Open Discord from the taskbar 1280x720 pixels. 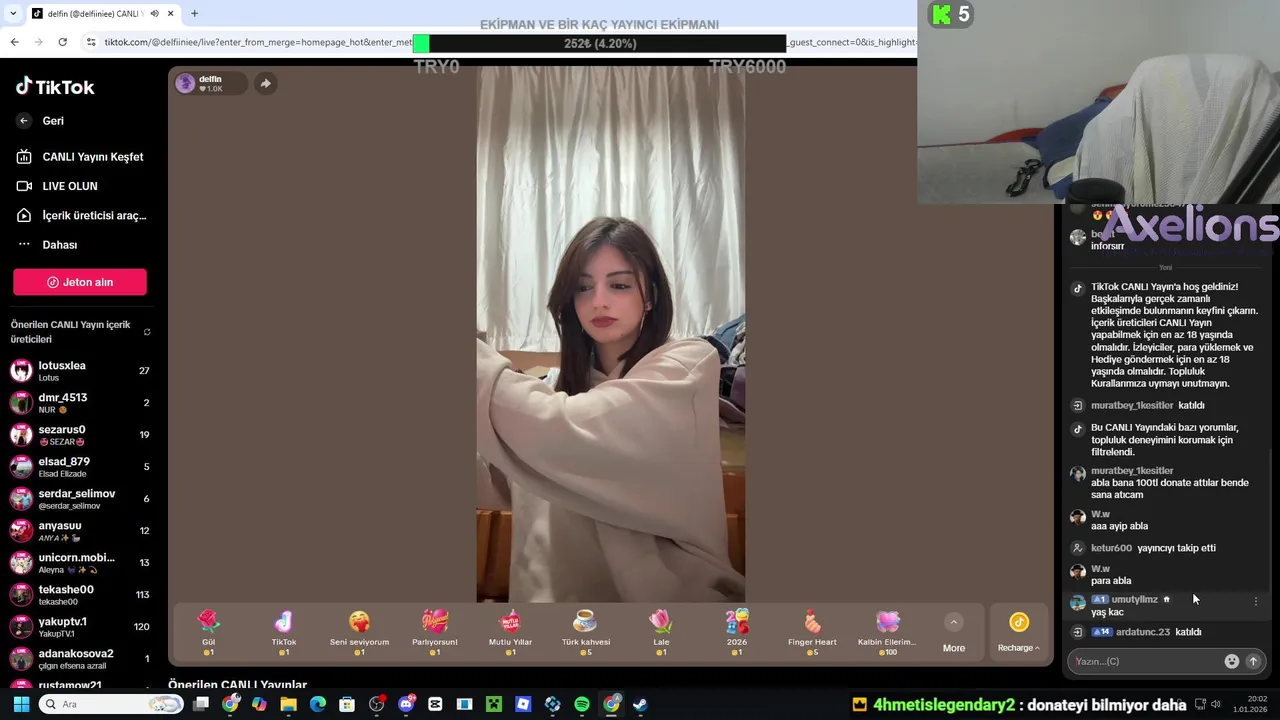point(406,704)
